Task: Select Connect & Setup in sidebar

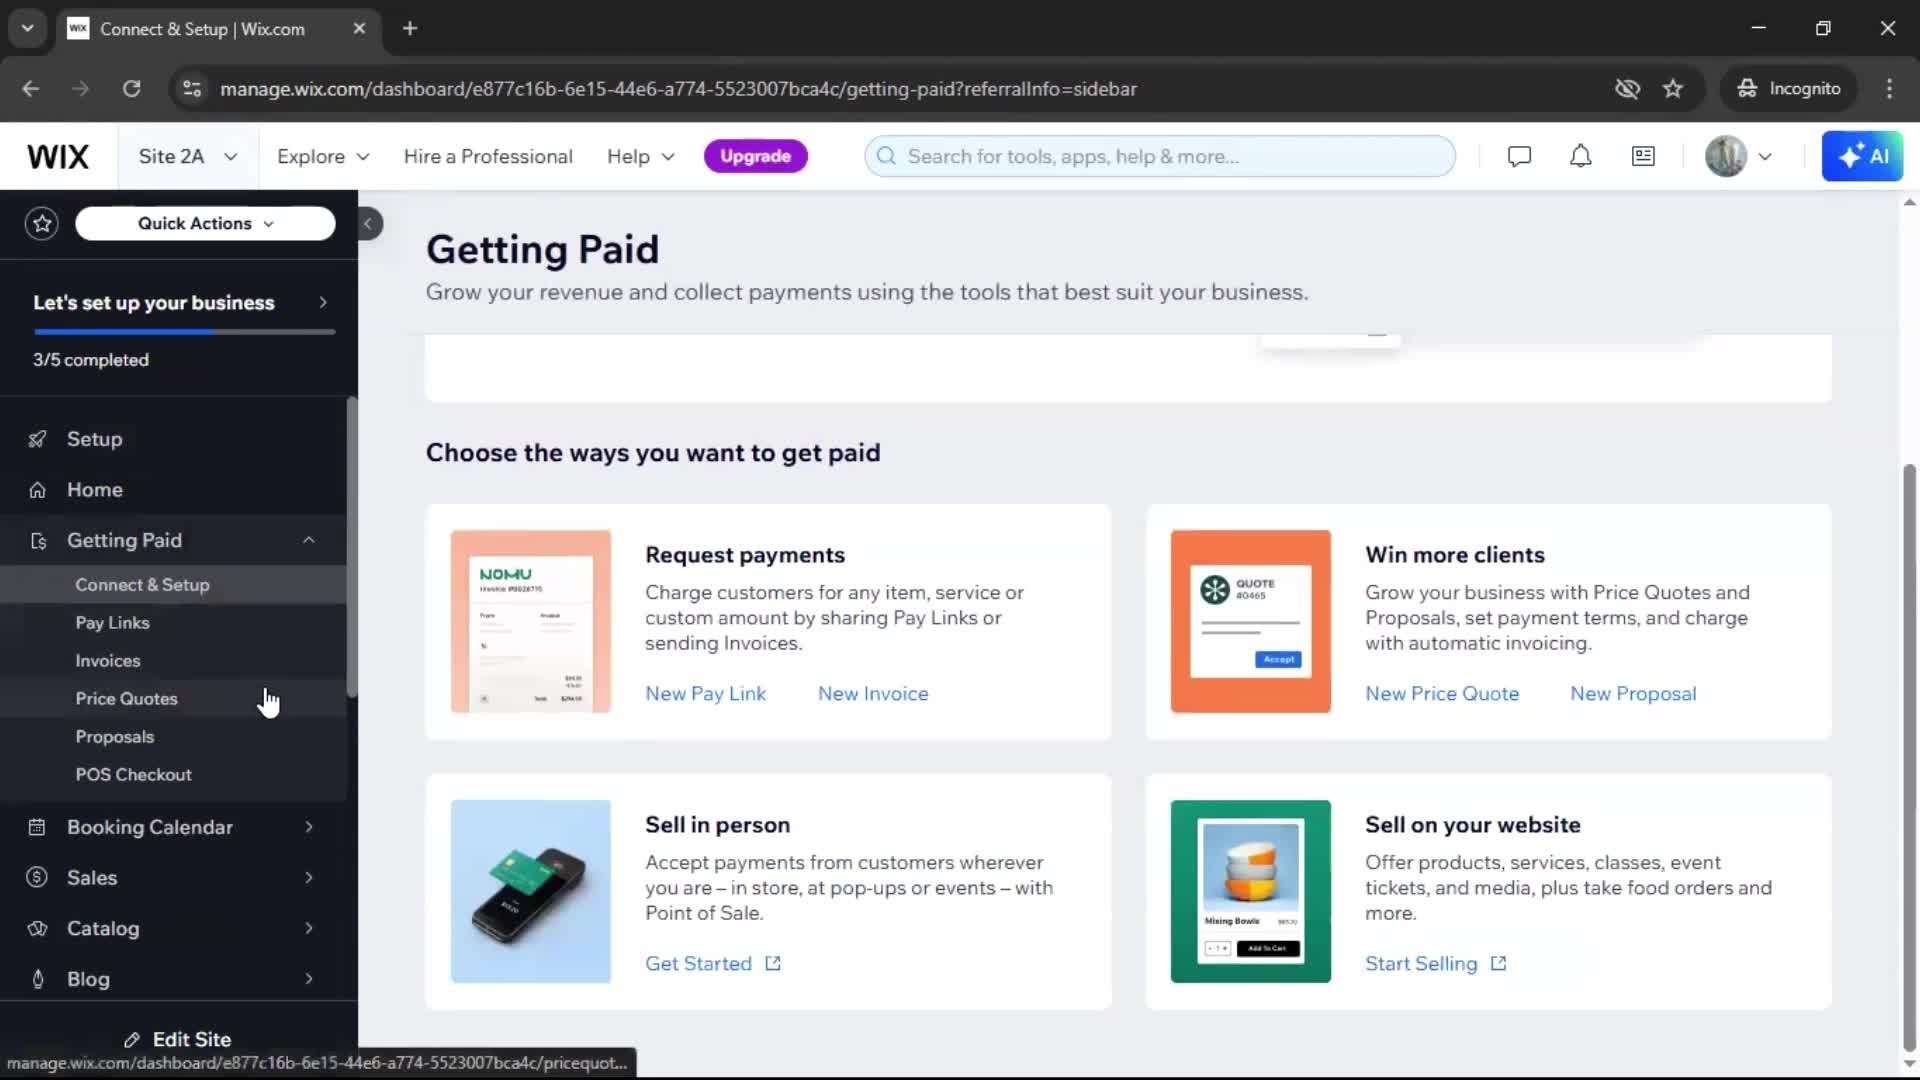Action: 142,585
